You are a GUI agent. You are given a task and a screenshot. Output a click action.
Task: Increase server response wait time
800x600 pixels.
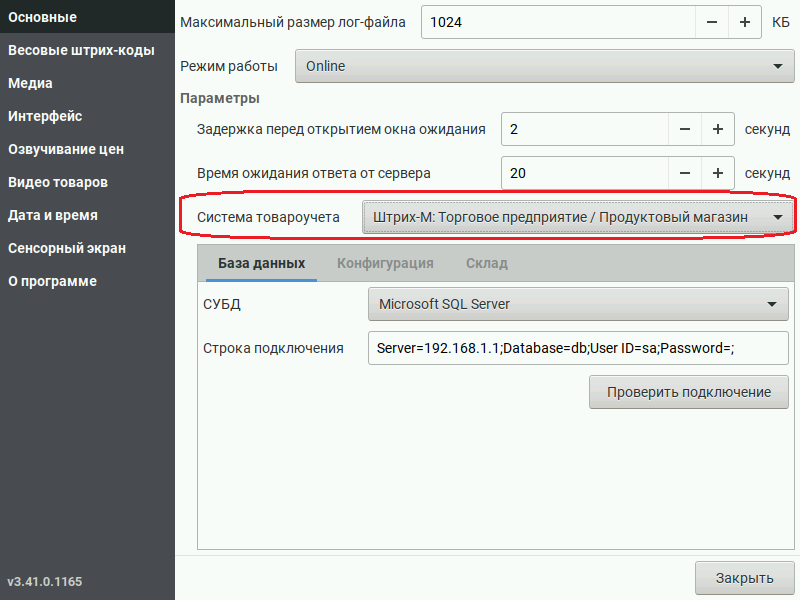718,173
